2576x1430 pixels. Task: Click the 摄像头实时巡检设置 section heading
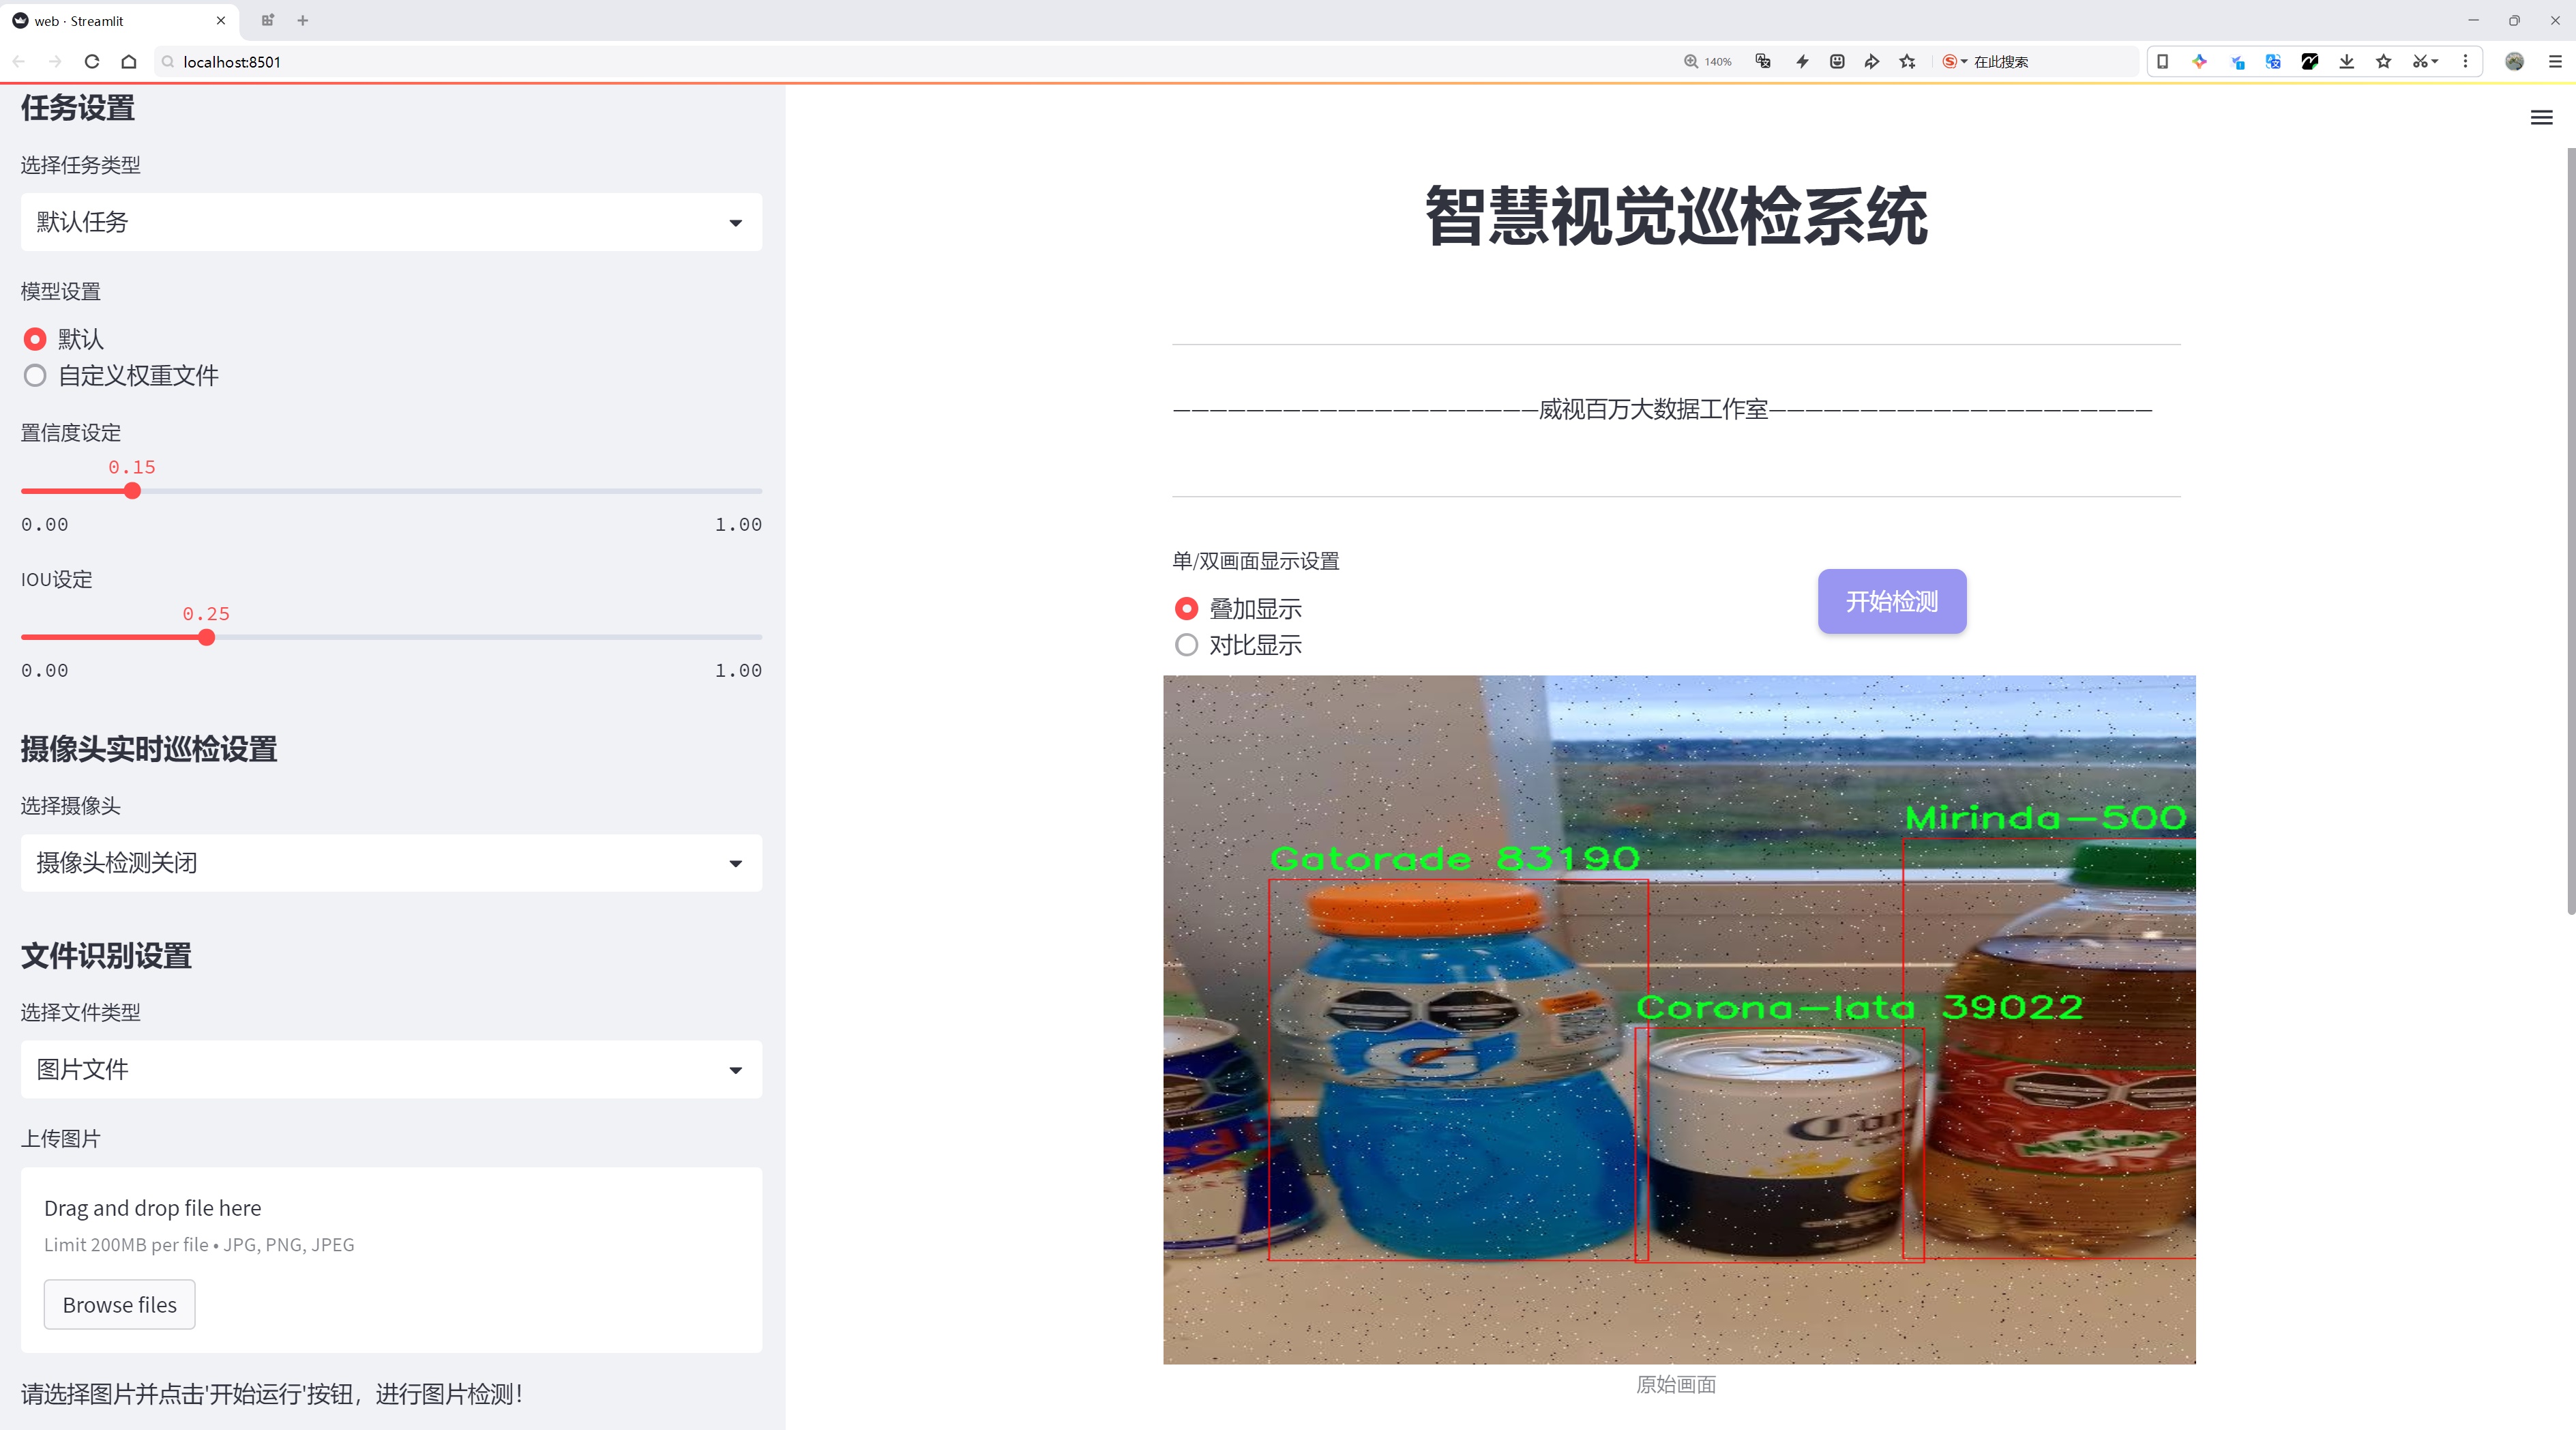(149, 750)
